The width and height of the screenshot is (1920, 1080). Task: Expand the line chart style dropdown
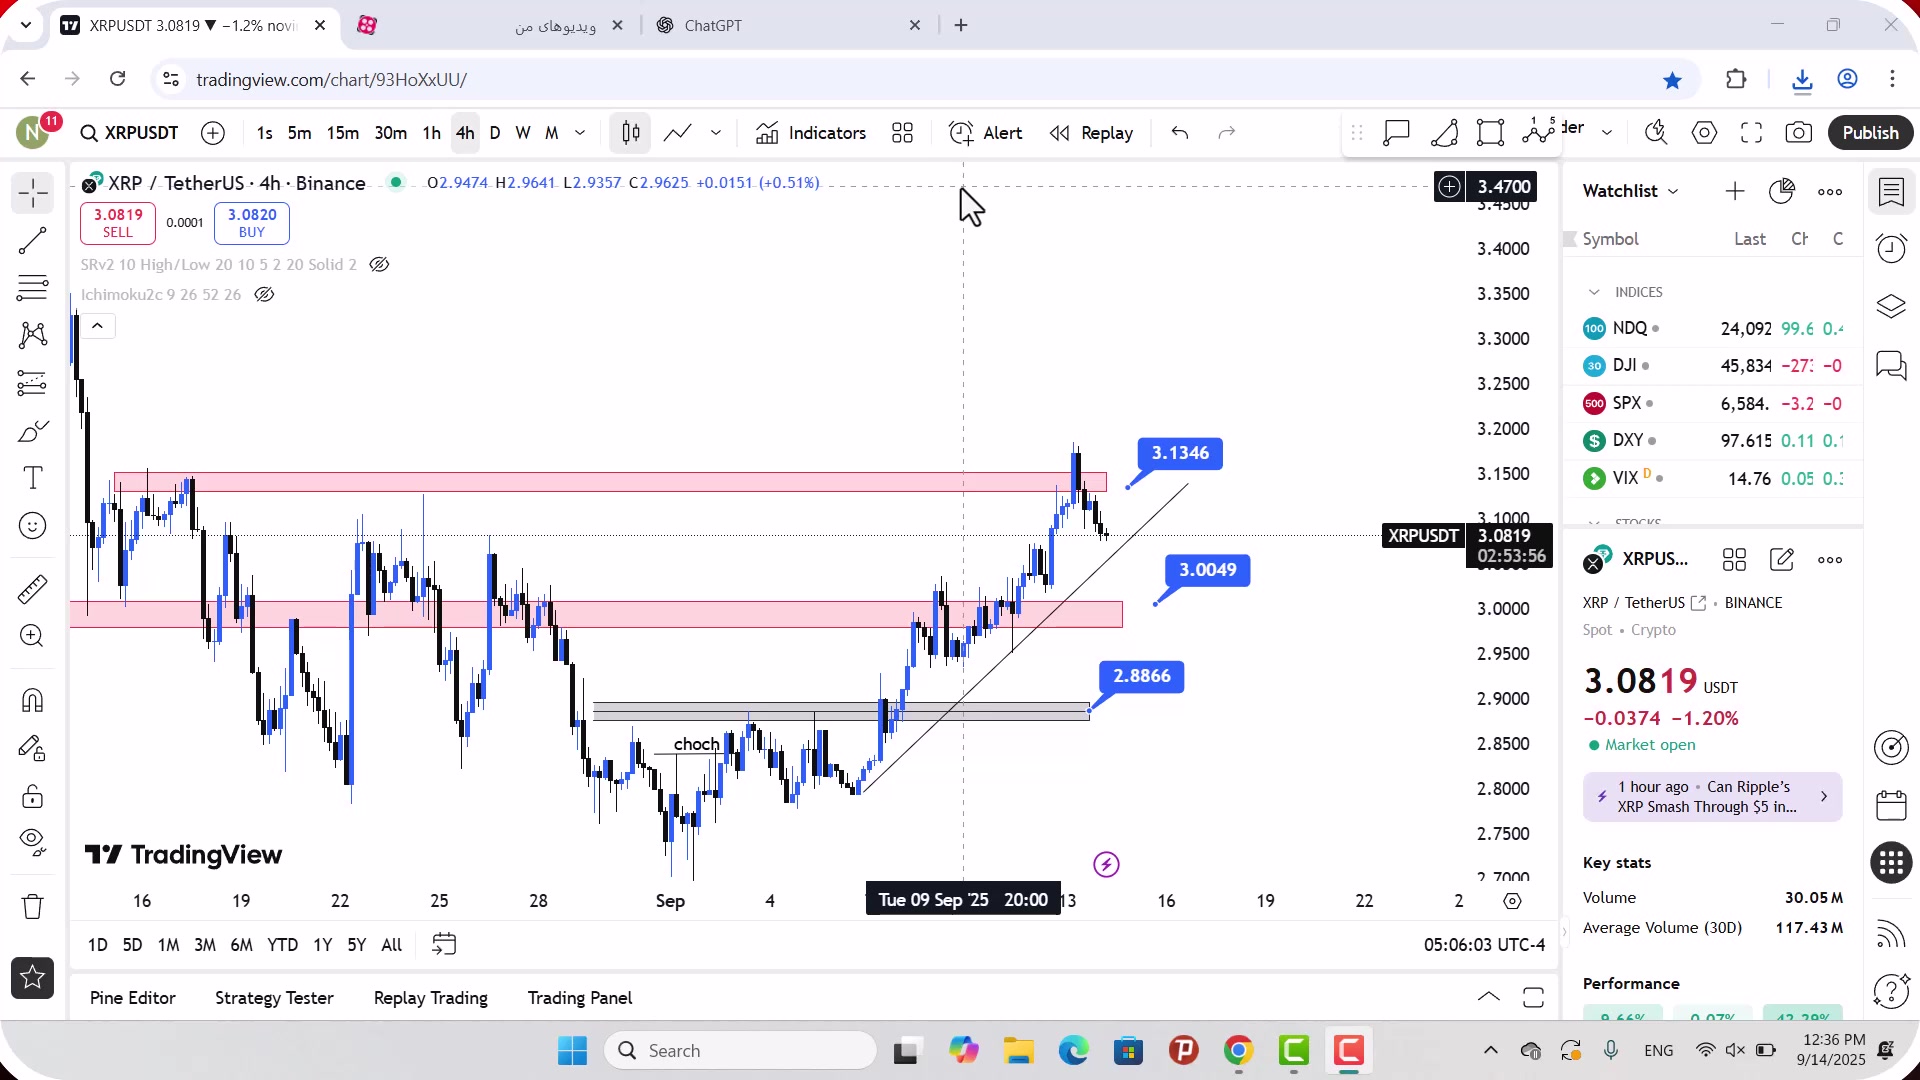tap(716, 133)
